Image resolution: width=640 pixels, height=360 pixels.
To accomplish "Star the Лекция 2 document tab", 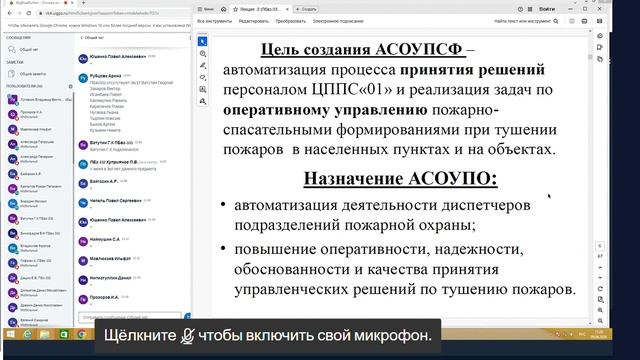I will tap(236, 9).
